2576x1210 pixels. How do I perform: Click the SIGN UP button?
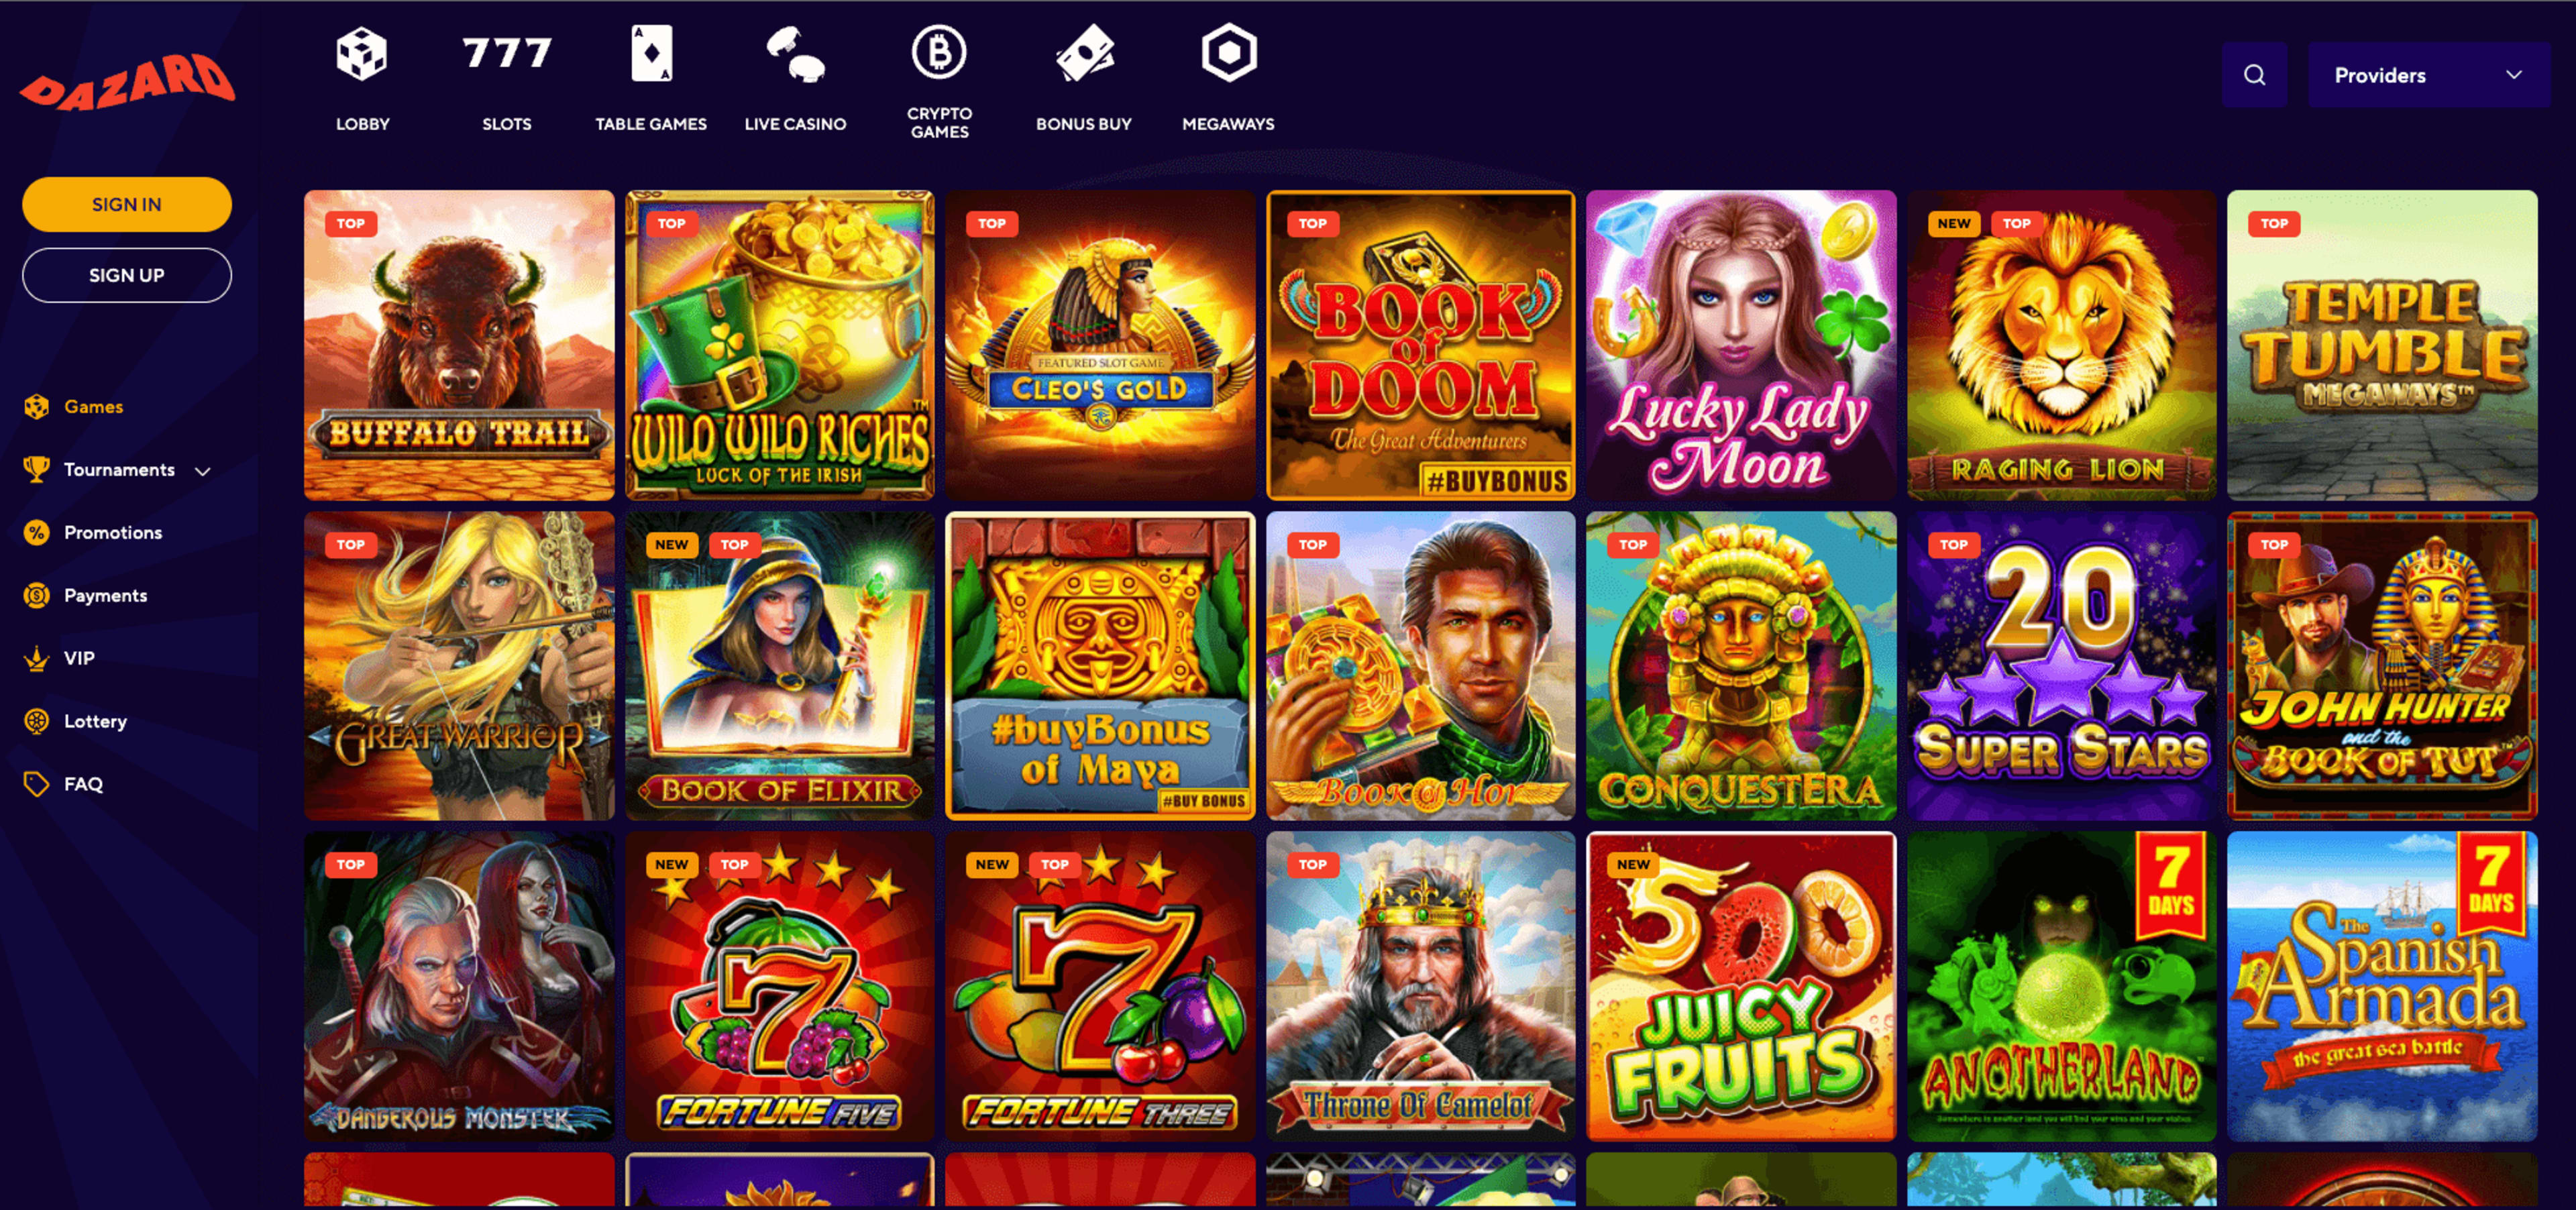127,275
